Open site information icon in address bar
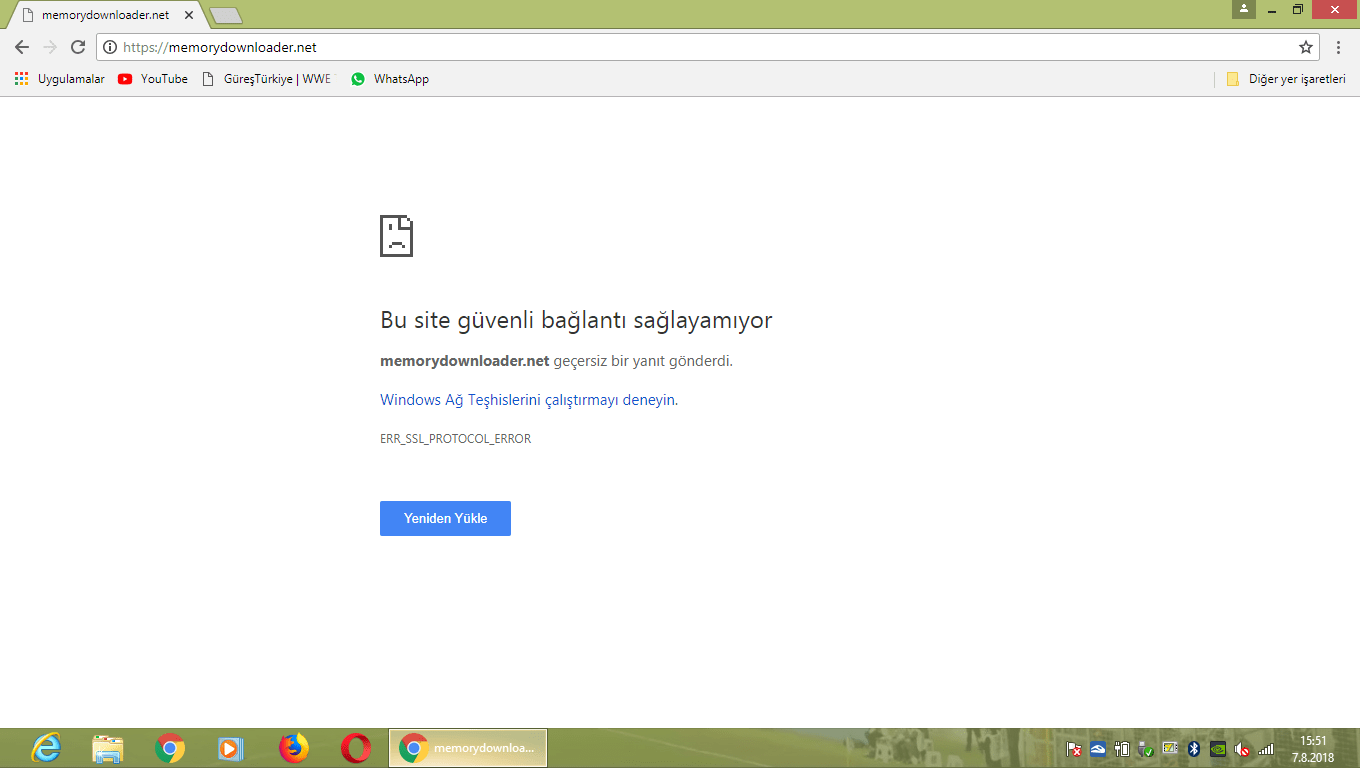 point(110,47)
